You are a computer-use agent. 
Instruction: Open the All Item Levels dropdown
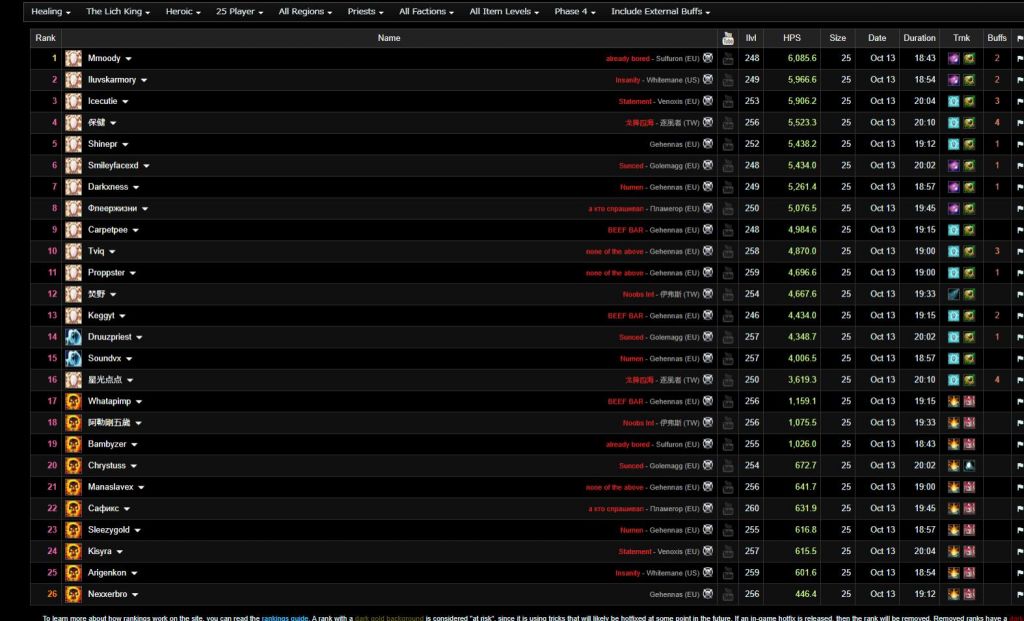pos(507,12)
